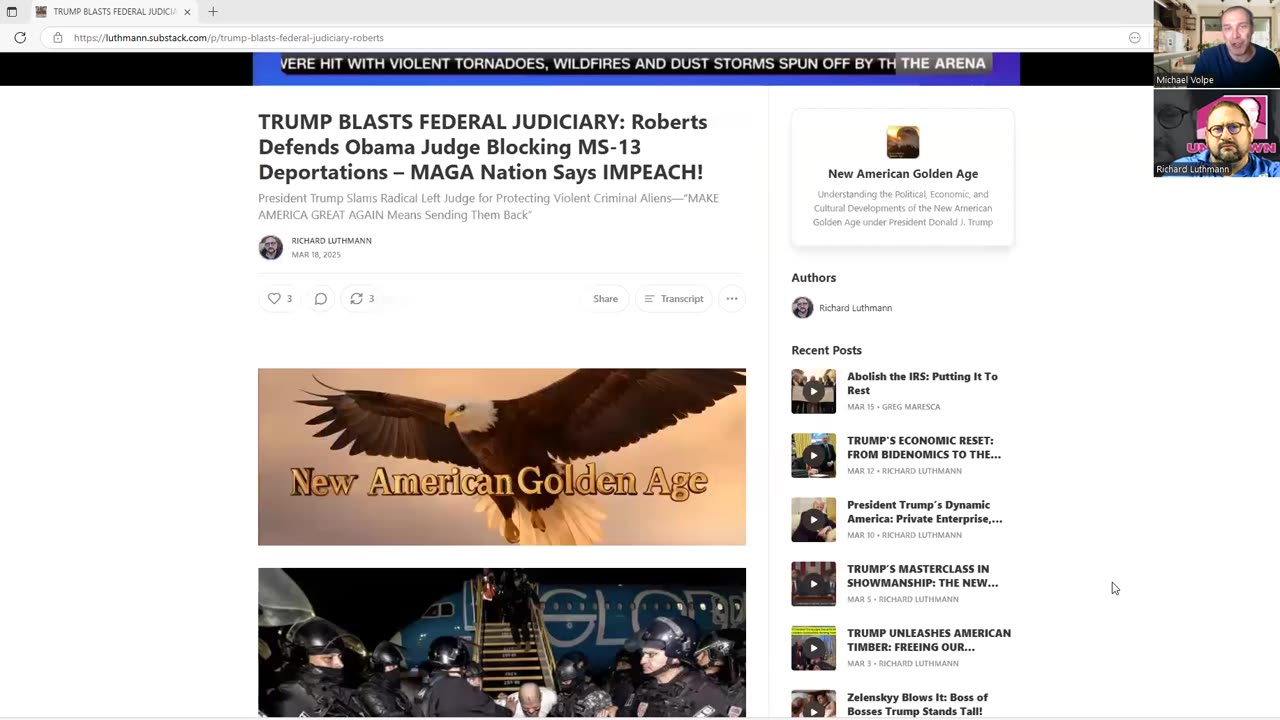Open the post more options menu
The width and height of the screenshot is (1280, 720).
pos(732,299)
